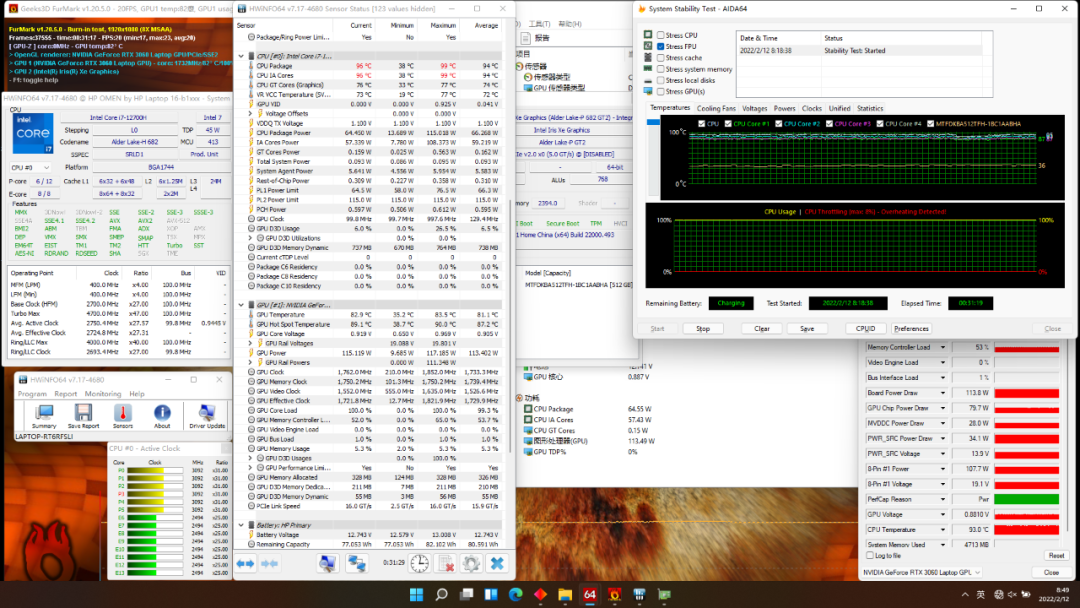This screenshot has height=608, width=1080.
Task: Open the CPU #0 selector dropdown
Action: (x=30, y=167)
